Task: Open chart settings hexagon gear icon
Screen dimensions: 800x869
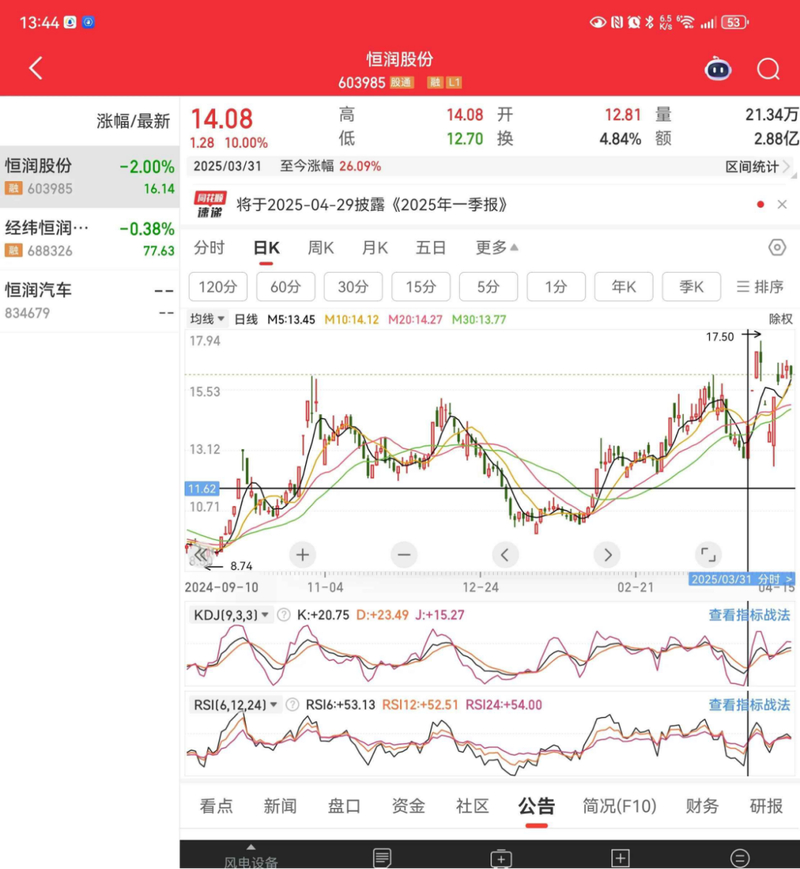Action: pos(776,248)
